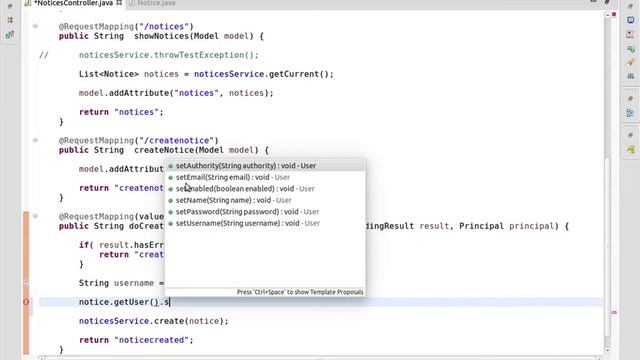The image size is (640, 360).
Task: Click green dot icon beside setAuthority
Action: click(171, 166)
